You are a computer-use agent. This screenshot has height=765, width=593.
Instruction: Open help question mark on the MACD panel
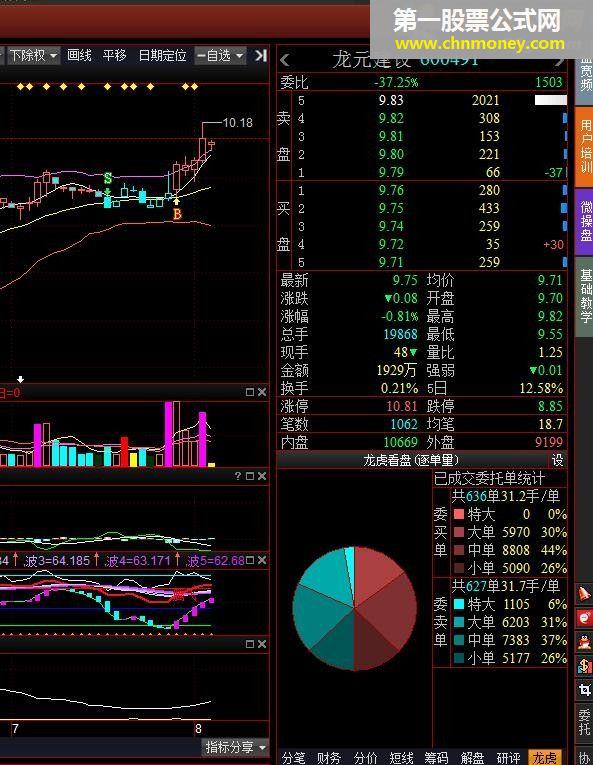(x=238, y=476)
